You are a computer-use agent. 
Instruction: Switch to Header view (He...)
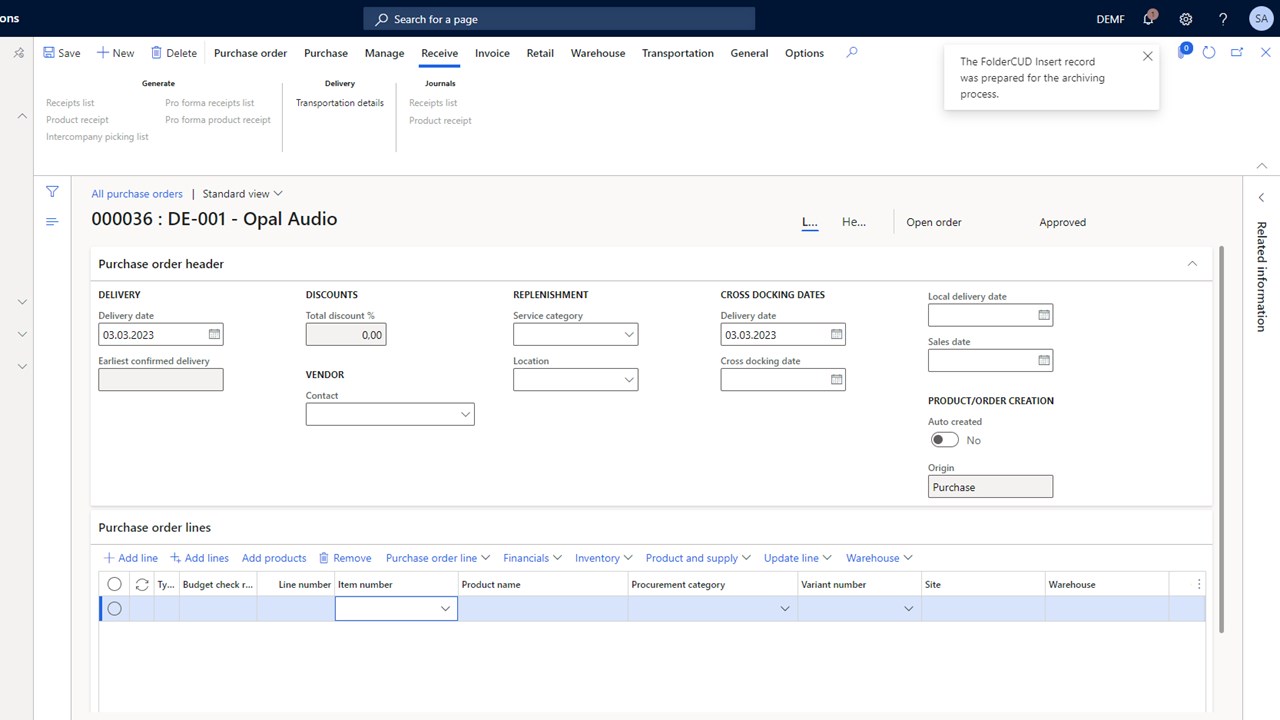tap(854, 222)
